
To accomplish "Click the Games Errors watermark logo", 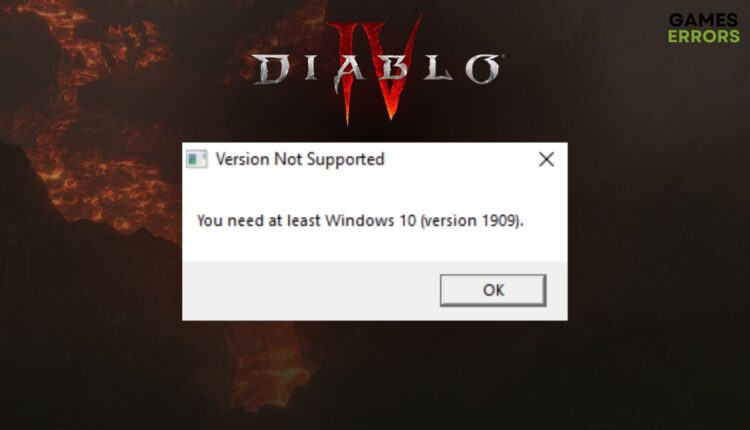I will [704, 28].
